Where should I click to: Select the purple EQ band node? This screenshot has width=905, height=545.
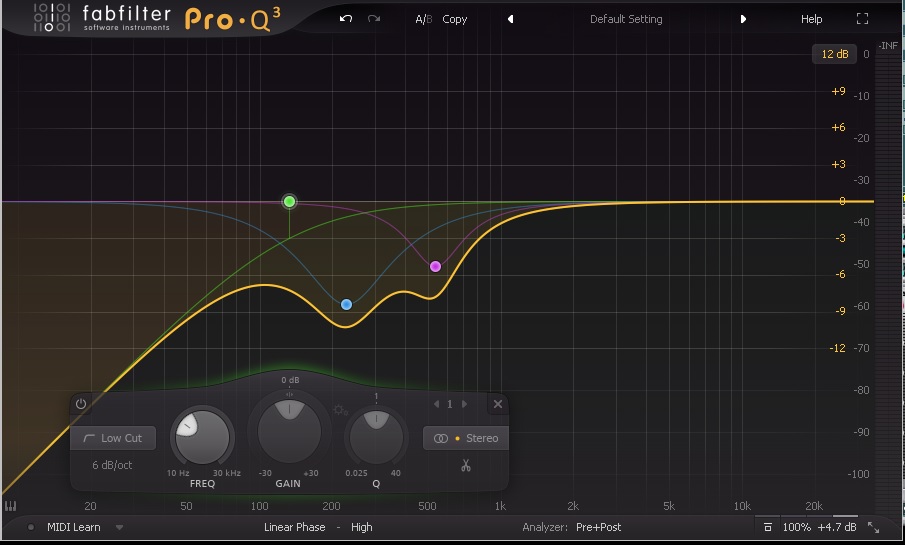(x=436, y=266)
